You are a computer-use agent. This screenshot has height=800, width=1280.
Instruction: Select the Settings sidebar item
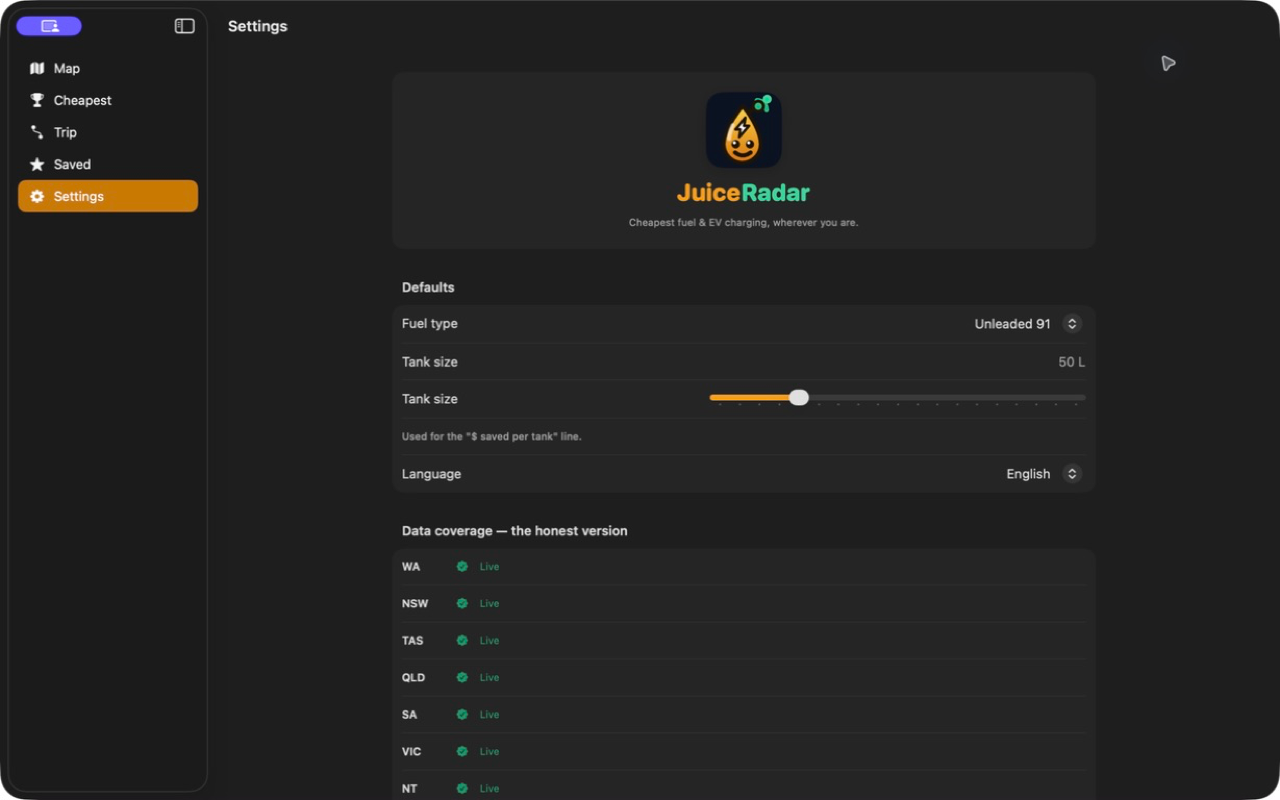pyautogui.click(x=108, y=196)
